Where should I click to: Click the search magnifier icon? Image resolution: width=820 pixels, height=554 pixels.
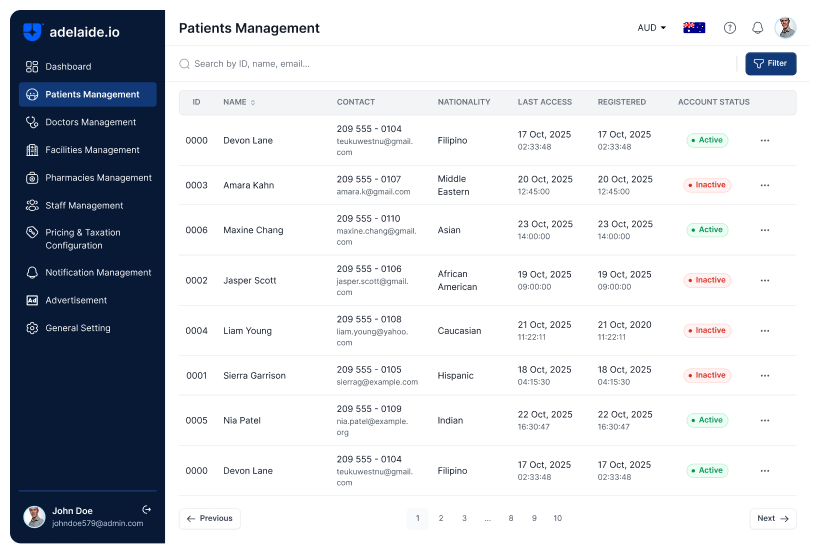[184, 64]
